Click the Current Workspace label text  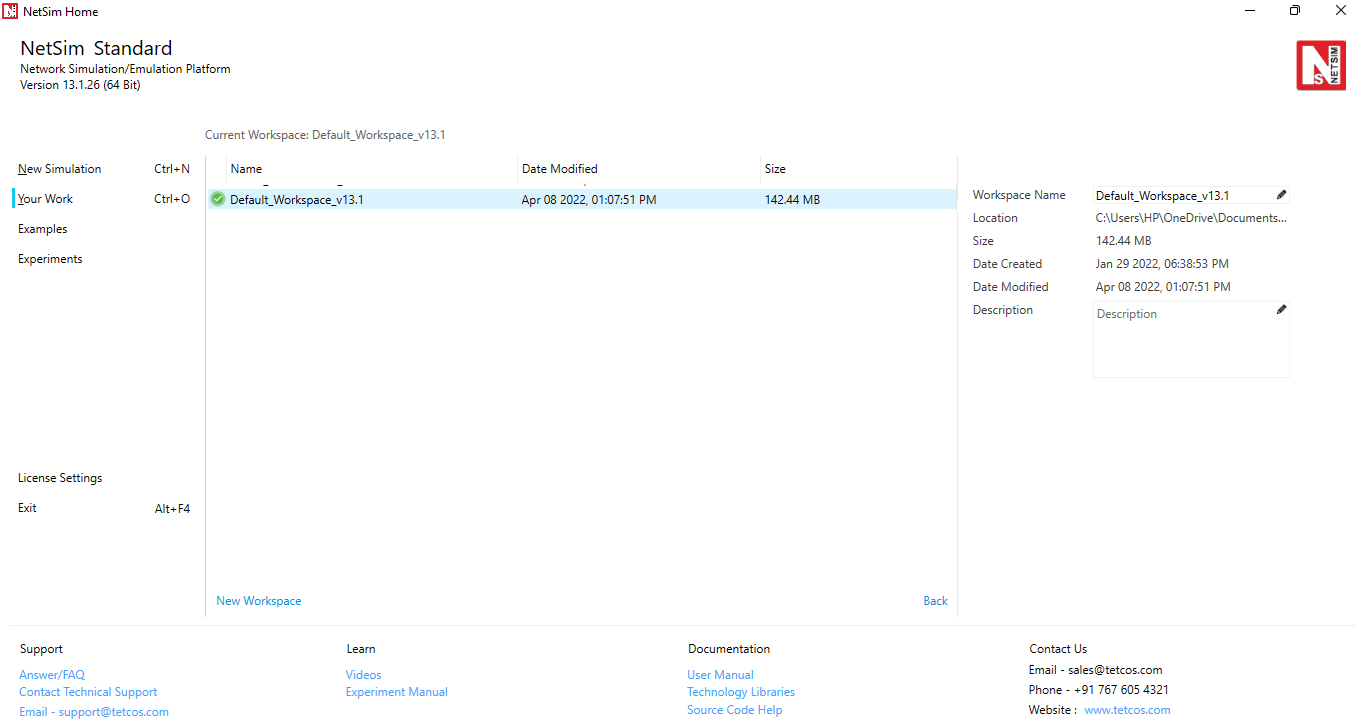click(325, 135)
